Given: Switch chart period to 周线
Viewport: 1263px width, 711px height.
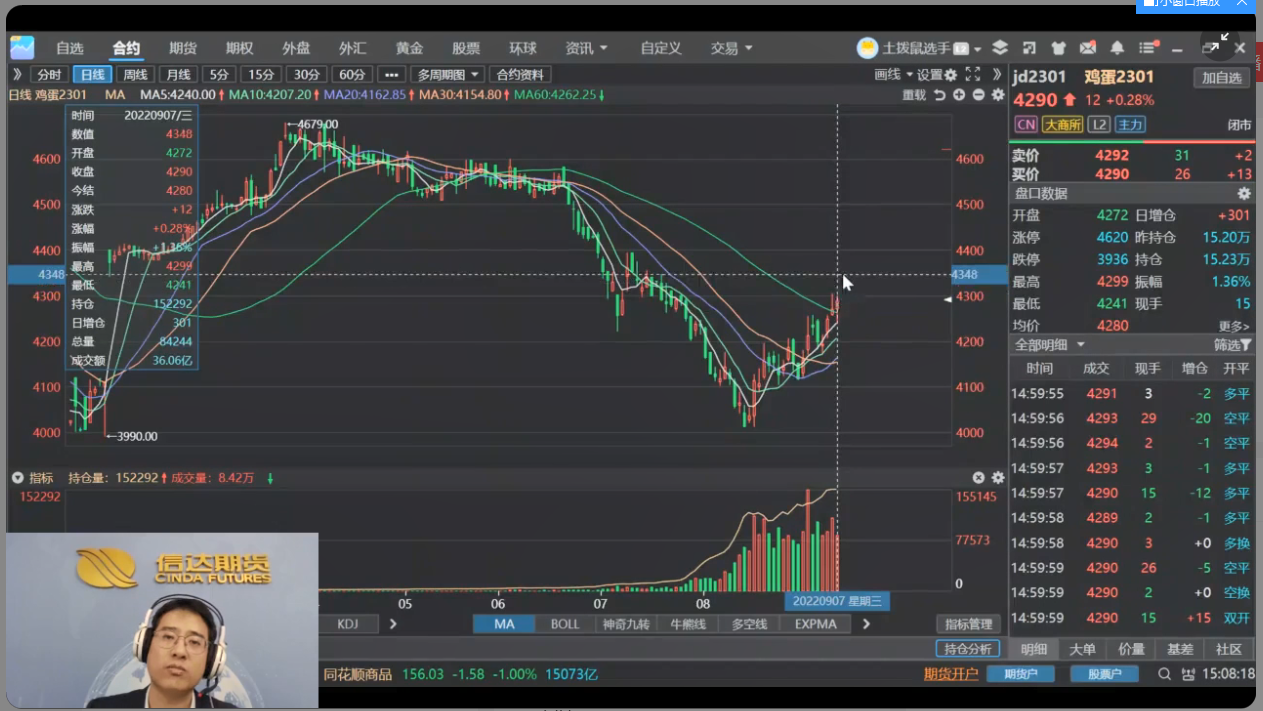Looking at the screenshot, I should click(x=135, y=74).
